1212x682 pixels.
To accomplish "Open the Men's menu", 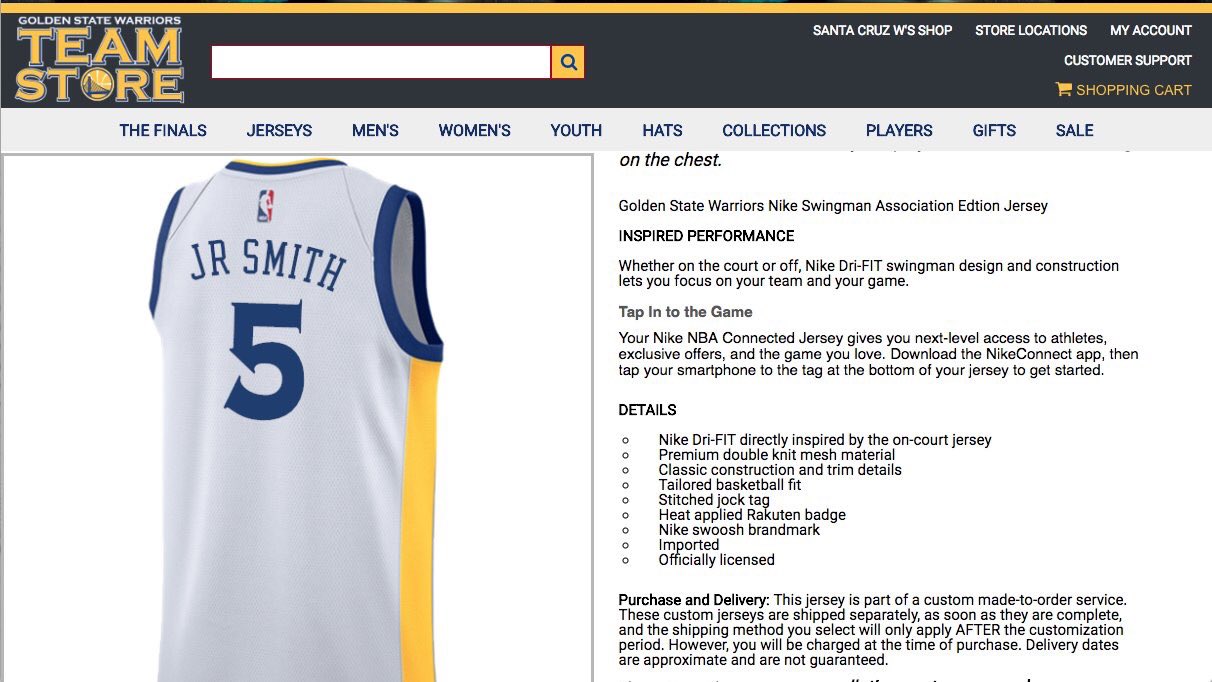I will [375, 130].
